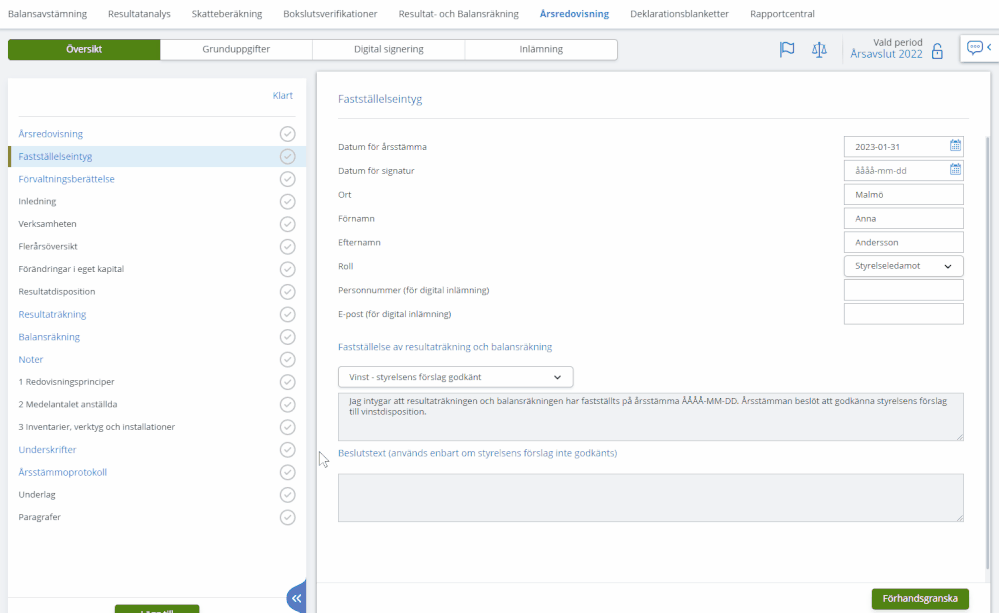999x613 pixels.
Task: Open the Underskrifter section link
Action: pos(46,450)
